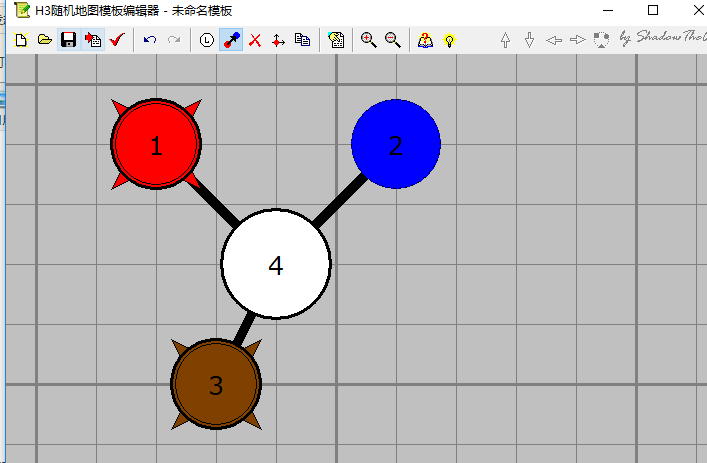
Task: Create a new template file
Action: pos(21,40)
